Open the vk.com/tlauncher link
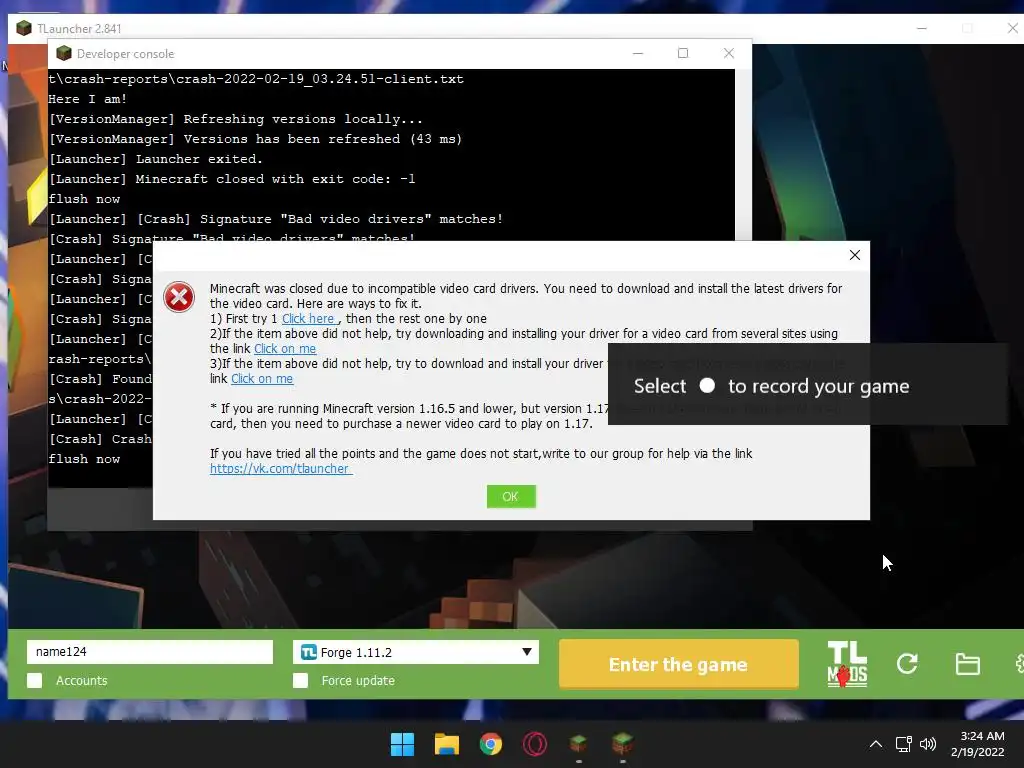The image size is (1024, 768). tap(281, 468)
